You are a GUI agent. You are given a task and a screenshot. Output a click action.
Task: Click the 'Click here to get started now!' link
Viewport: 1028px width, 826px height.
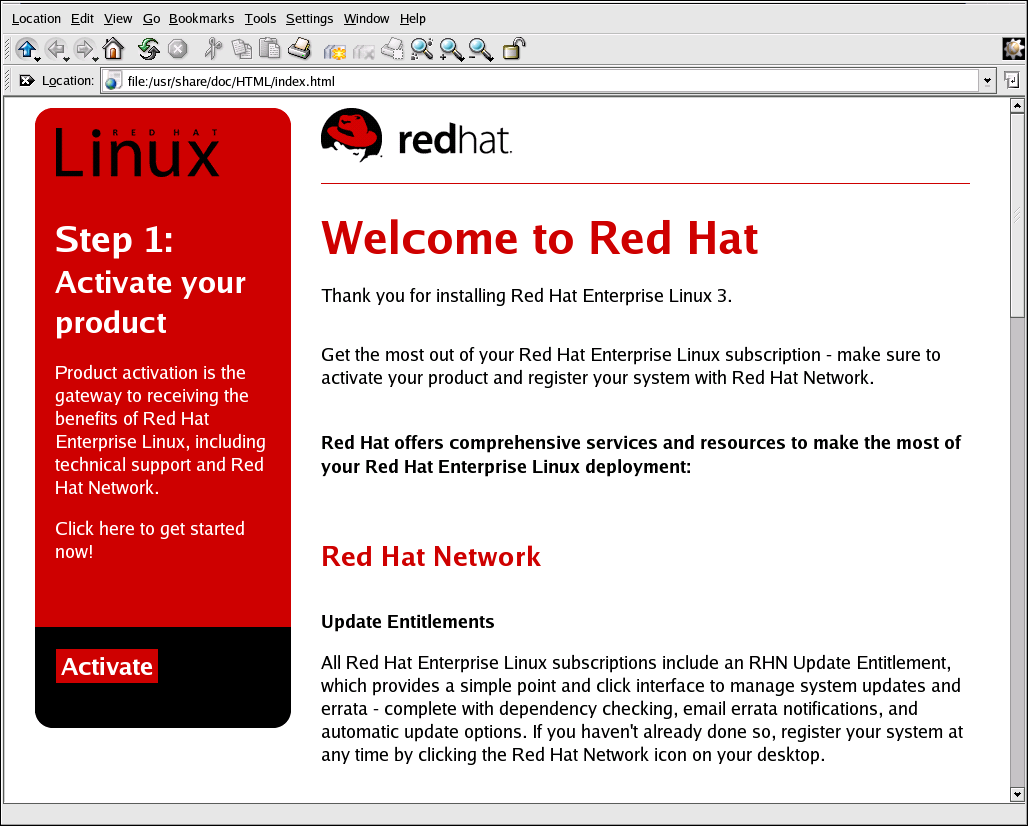(x=149, y=540)
